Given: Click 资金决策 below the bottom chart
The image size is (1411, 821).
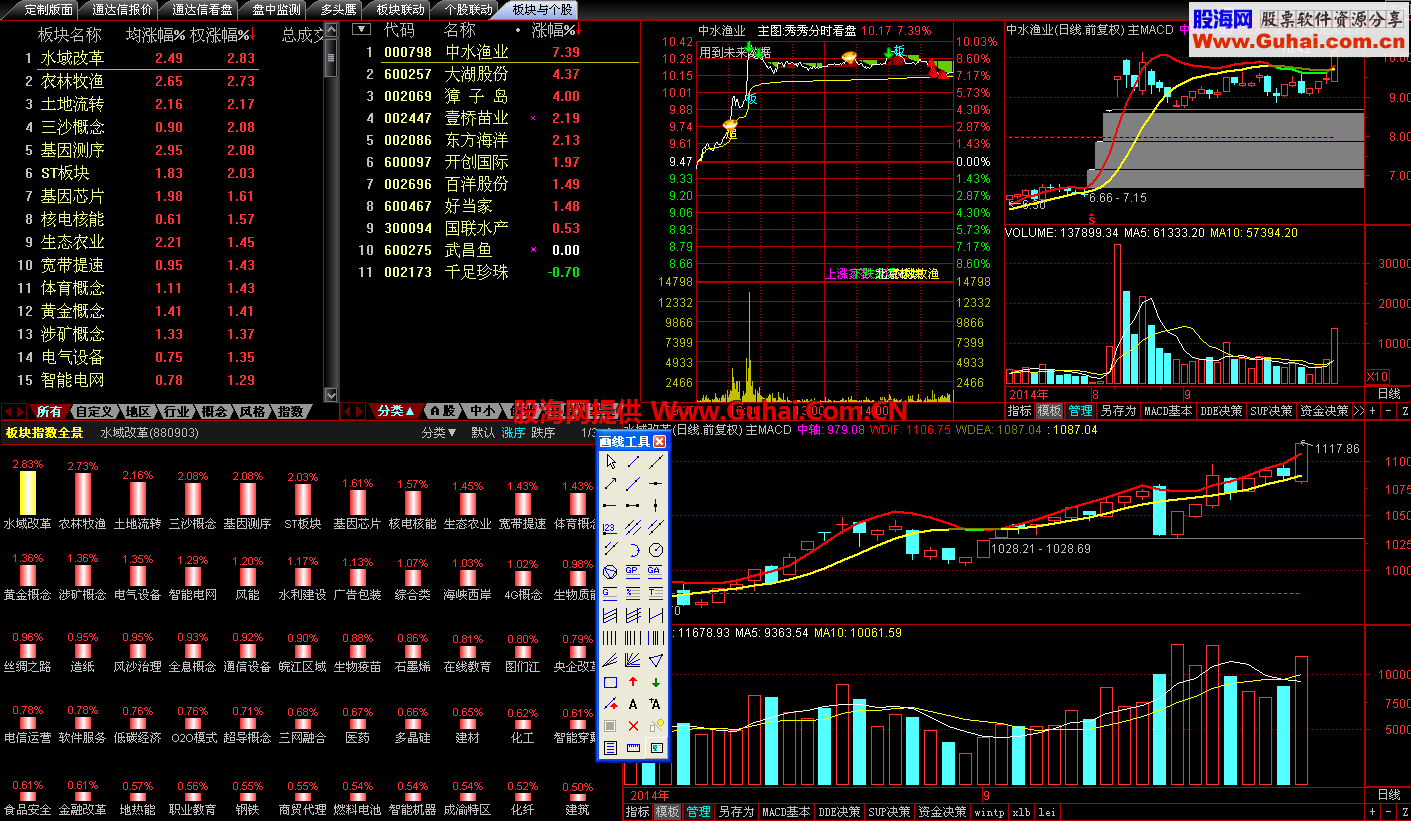Looking at the screenshot, I should click(942, 811).
